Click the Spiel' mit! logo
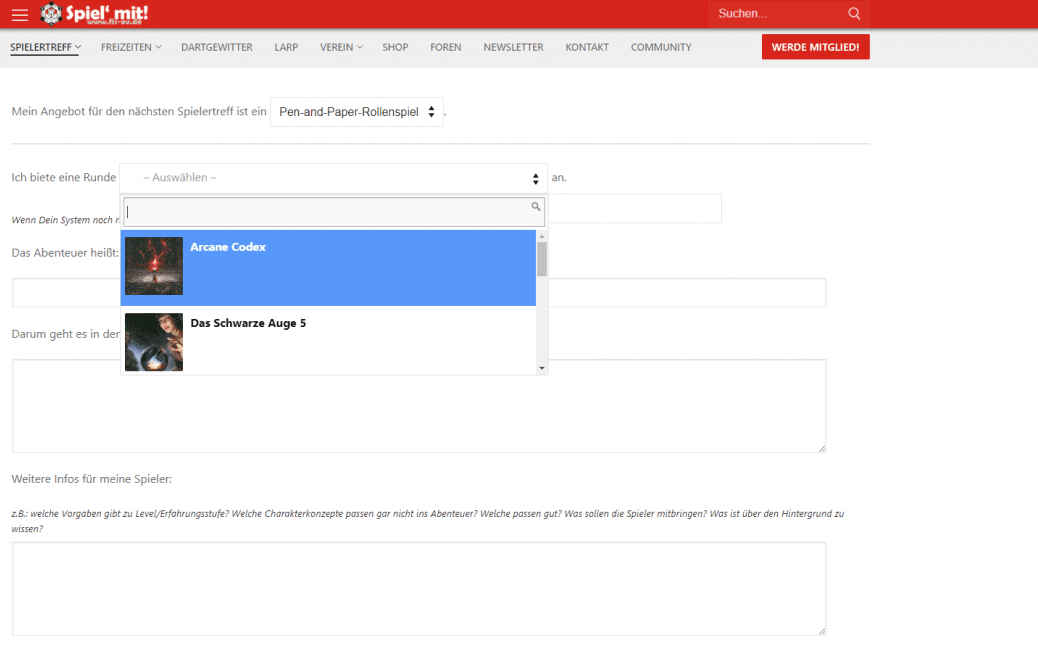This screenshot has width=1038, height=651. click(x=94, y=14)
